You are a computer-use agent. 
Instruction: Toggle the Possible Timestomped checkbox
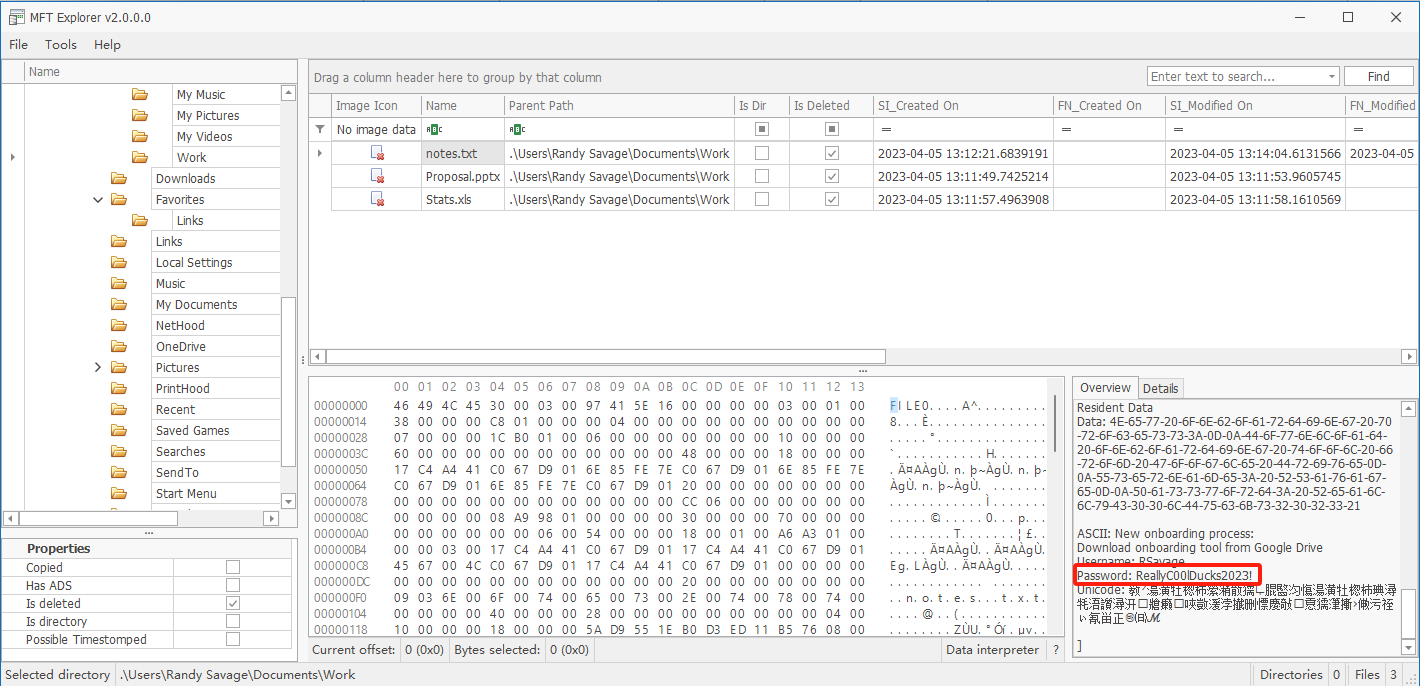233,640
